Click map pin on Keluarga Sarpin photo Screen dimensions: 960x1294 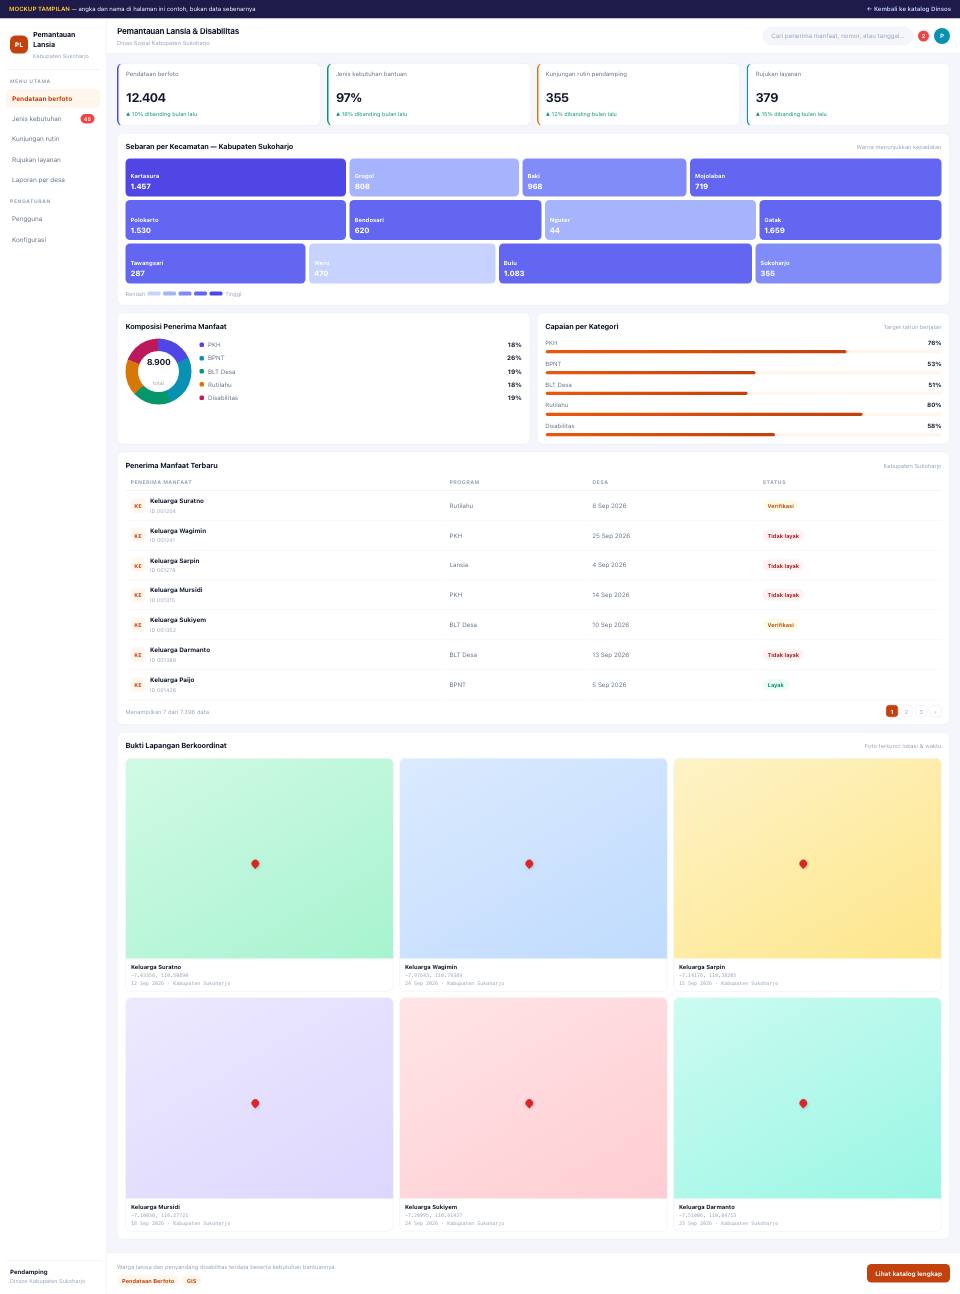[x=803, y=864]
